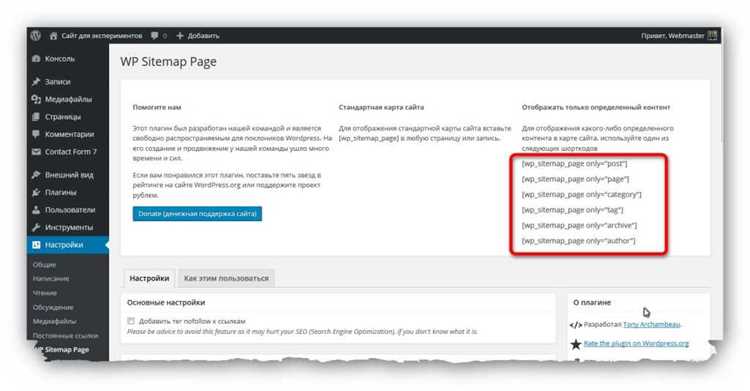Open the Tony Archambeau developer link

[x=651, y=324]
